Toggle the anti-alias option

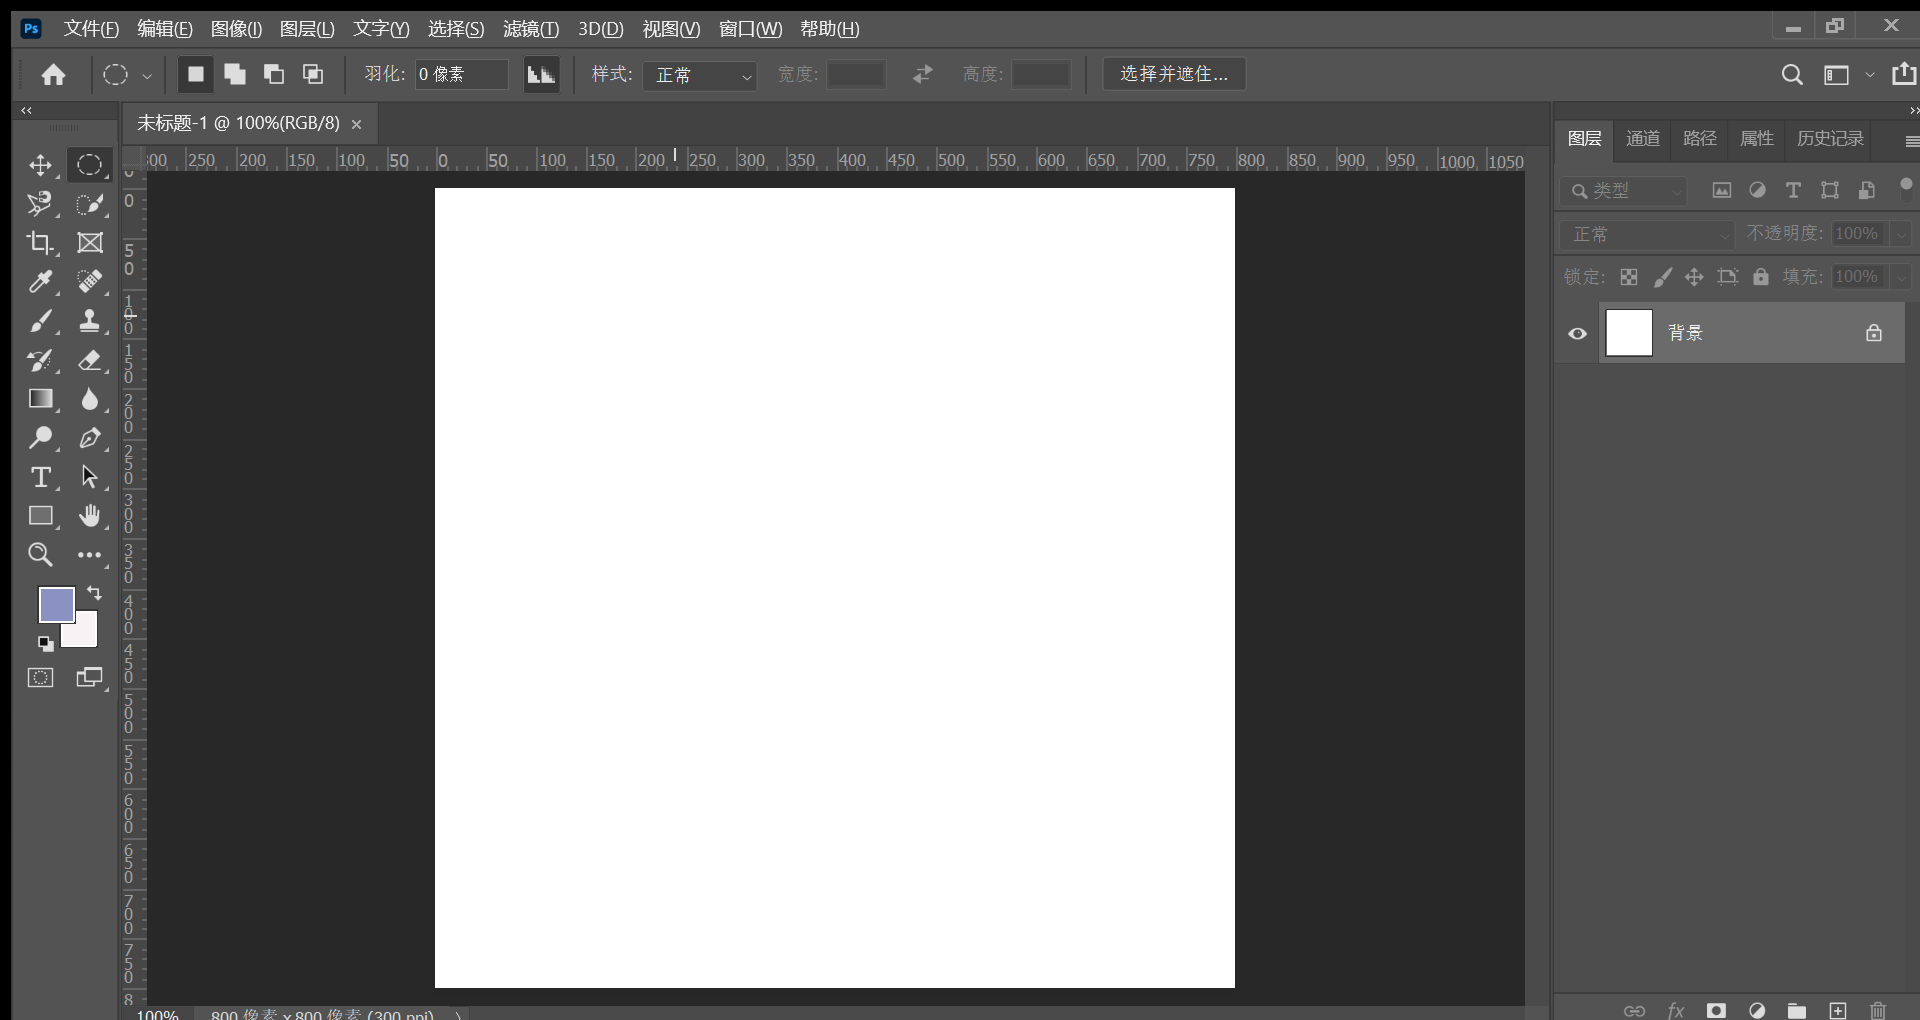click(541, 74)
